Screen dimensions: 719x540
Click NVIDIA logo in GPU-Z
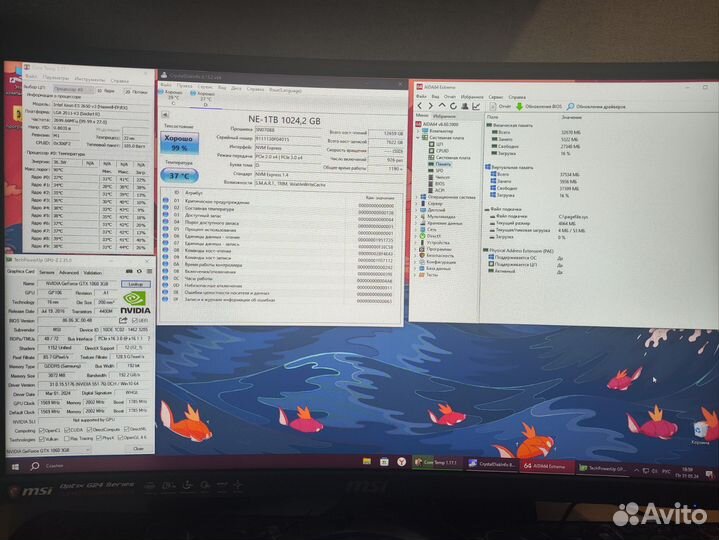pos(135,303)
